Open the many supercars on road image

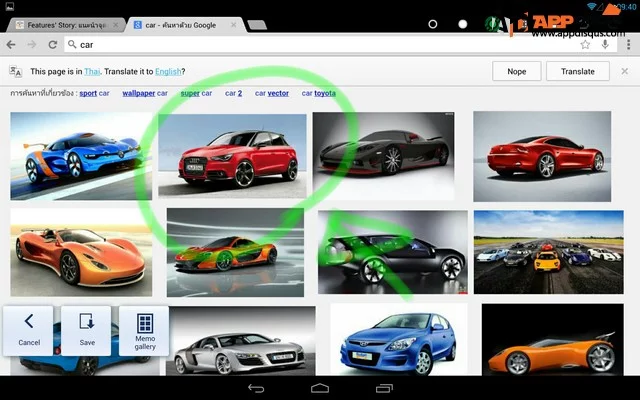[x=549, y=252]
